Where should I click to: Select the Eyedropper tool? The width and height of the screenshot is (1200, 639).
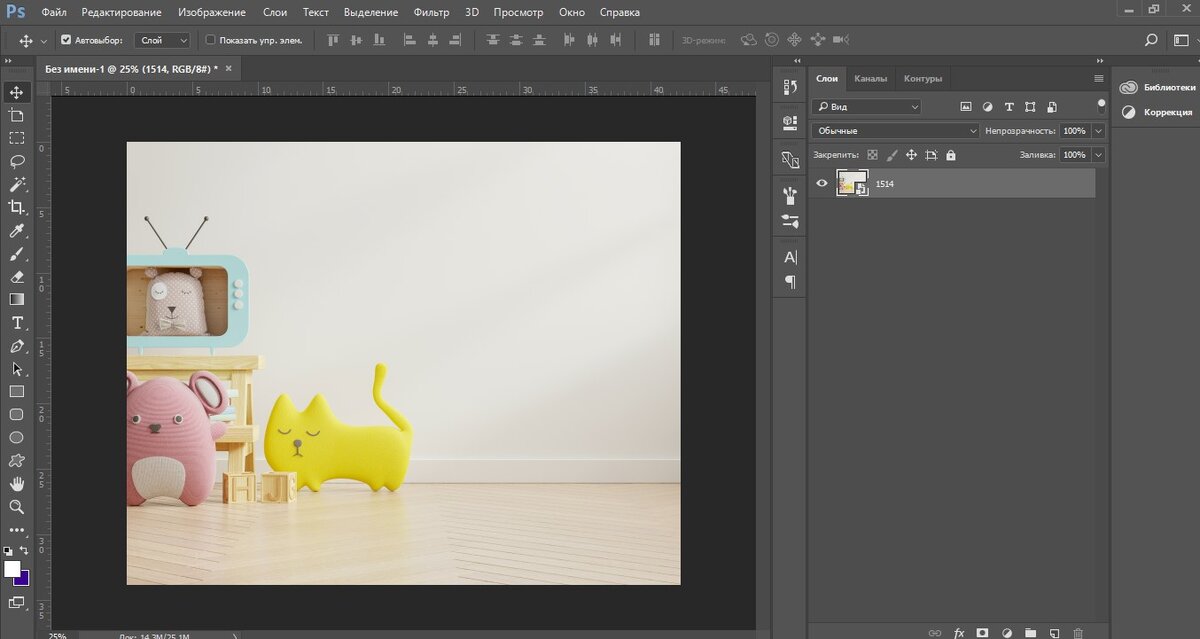(x=17, y=230)
